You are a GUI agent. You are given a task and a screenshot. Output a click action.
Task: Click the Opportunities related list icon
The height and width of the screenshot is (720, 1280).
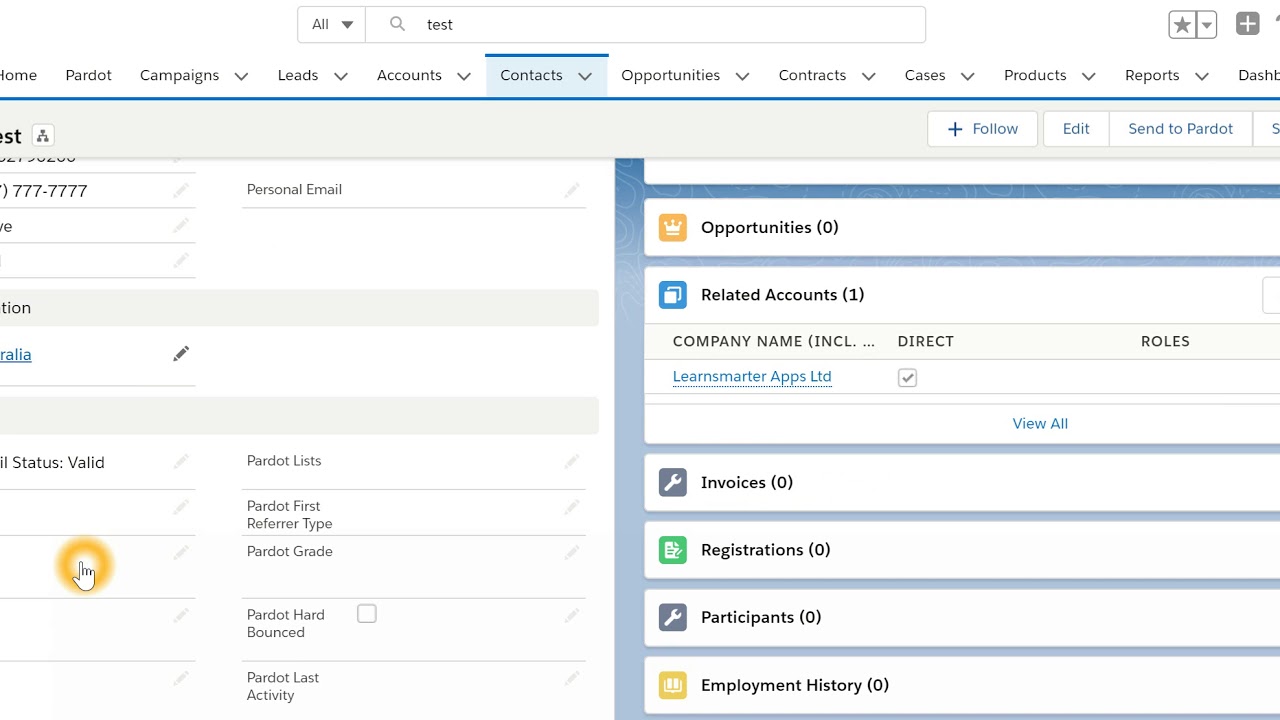coord(672,227)
